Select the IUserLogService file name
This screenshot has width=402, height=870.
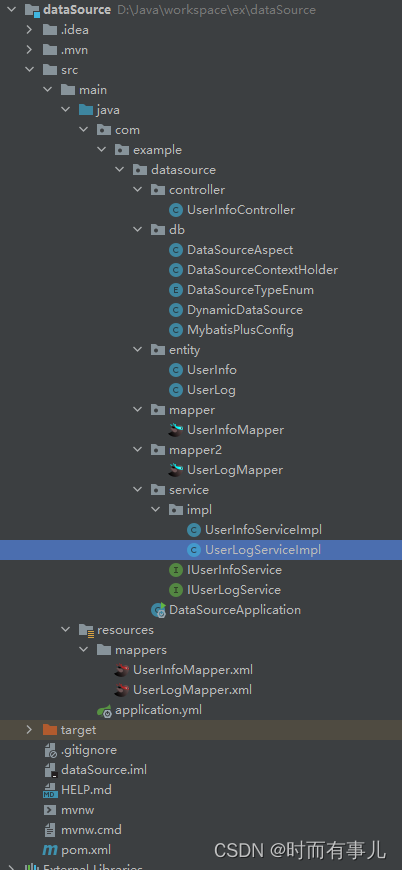pyautogui.click(x=234, y=590)
